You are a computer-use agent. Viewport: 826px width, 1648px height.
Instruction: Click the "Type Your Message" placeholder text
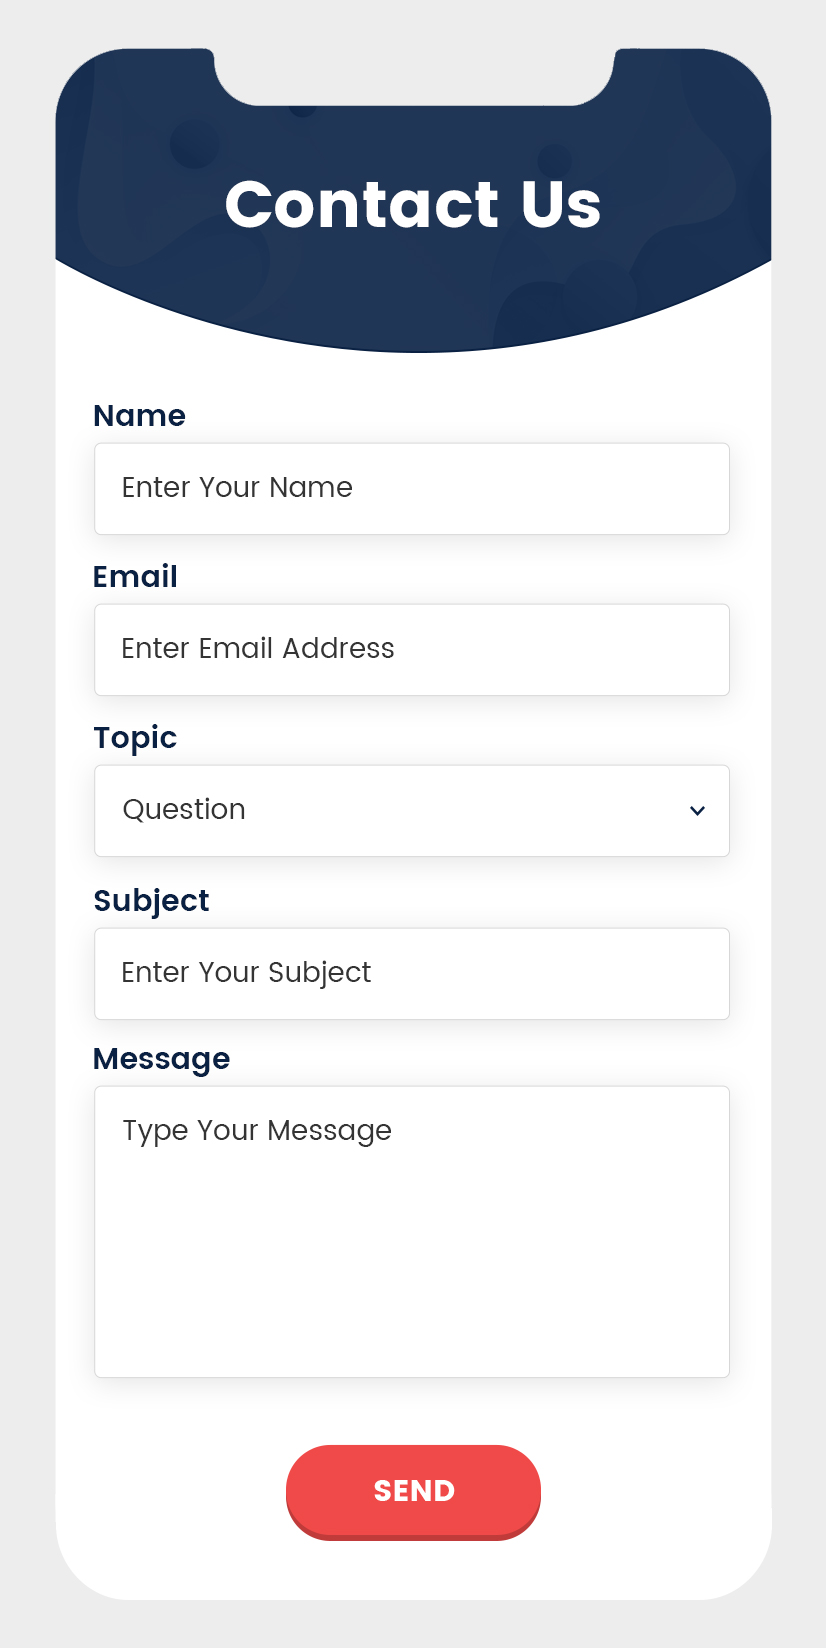coord(257,1131)
